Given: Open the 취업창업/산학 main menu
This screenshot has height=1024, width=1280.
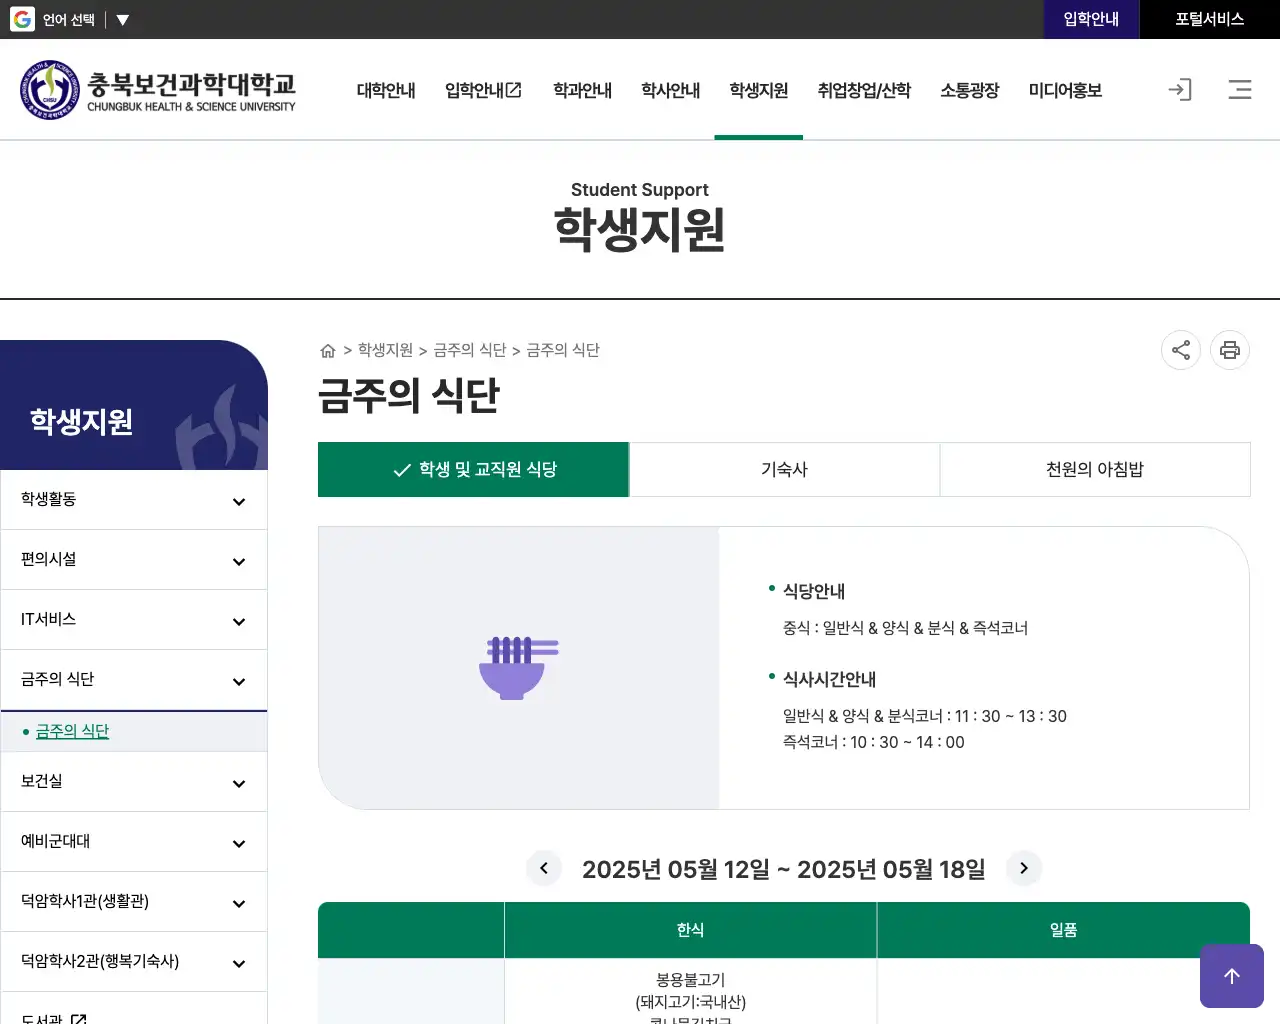Looking at the screenshot, I should click(864, 90).
